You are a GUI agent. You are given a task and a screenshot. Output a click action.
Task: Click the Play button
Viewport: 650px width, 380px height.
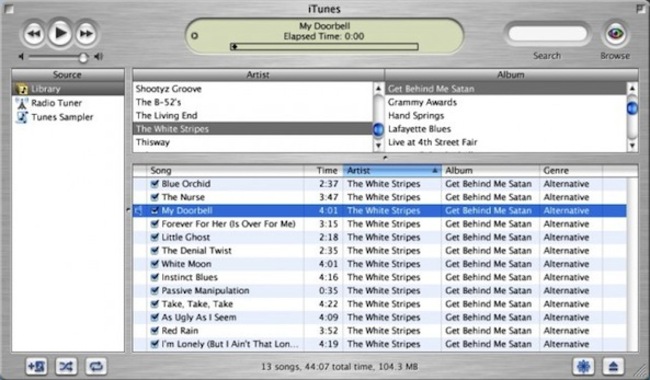(x=60, y=33)
